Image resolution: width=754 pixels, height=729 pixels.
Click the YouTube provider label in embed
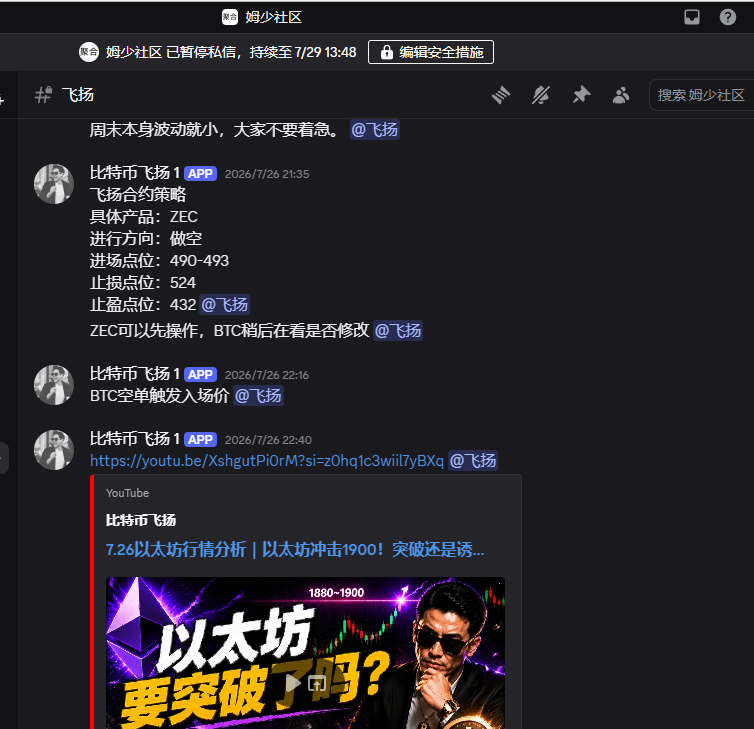(127, 493)
